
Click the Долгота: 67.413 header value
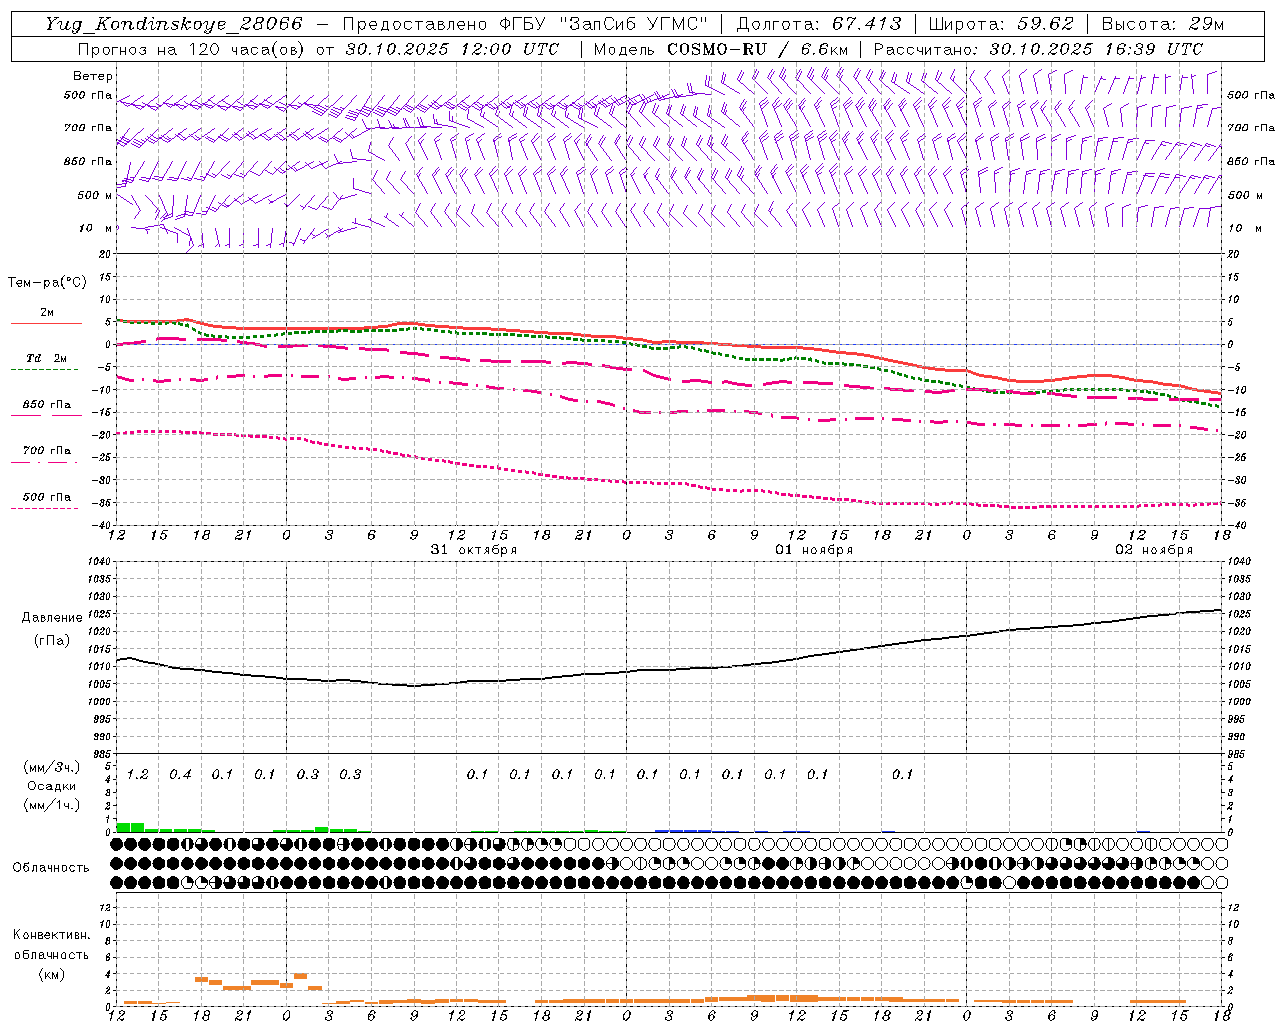click(x=819, y=24)
